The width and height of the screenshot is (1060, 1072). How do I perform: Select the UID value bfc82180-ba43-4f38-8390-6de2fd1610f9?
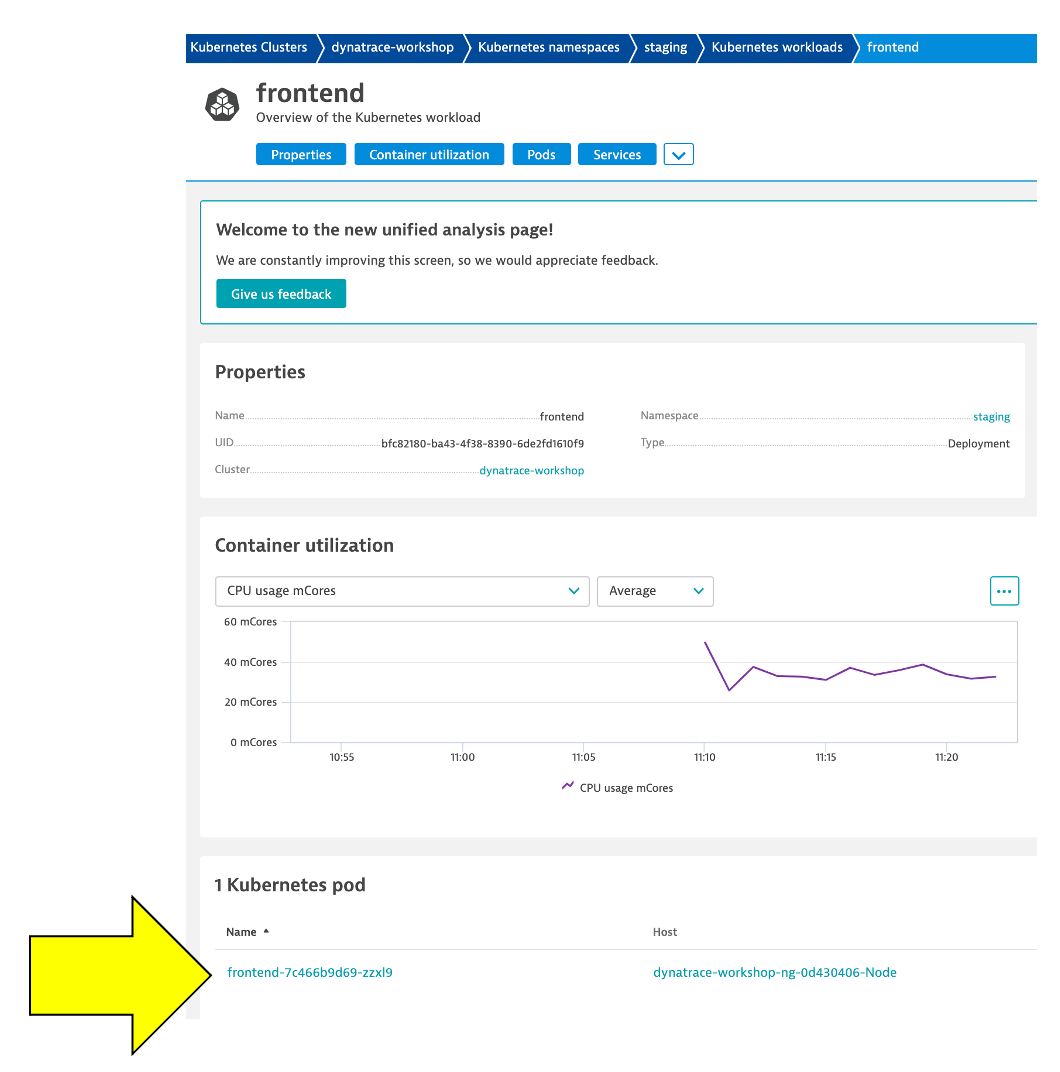click(482, 444)
